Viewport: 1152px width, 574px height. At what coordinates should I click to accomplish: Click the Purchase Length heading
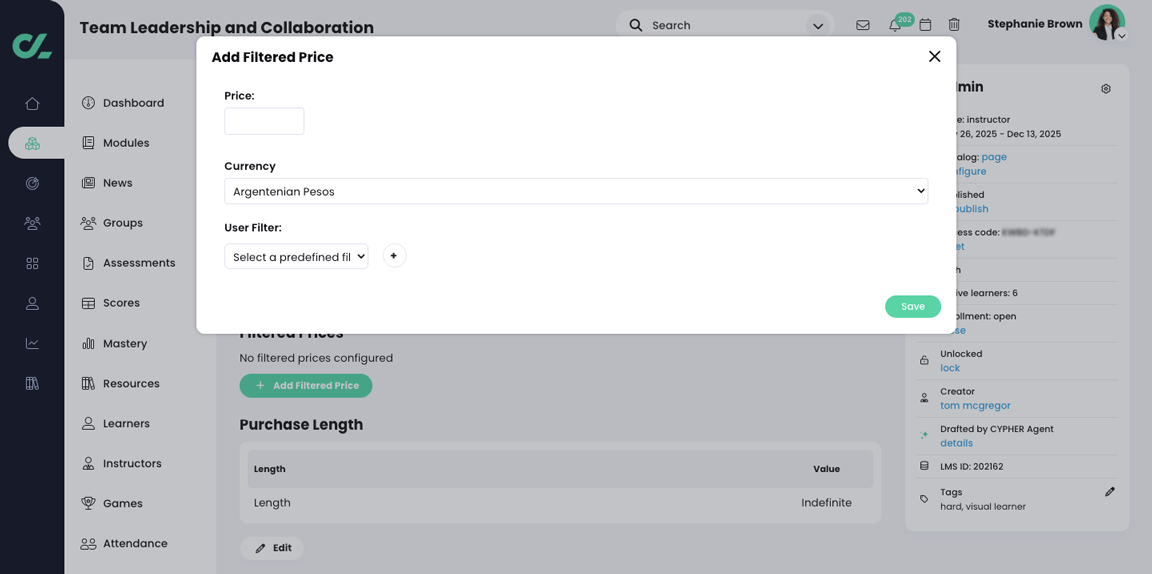pyautogui.click(x=301, y=425)
